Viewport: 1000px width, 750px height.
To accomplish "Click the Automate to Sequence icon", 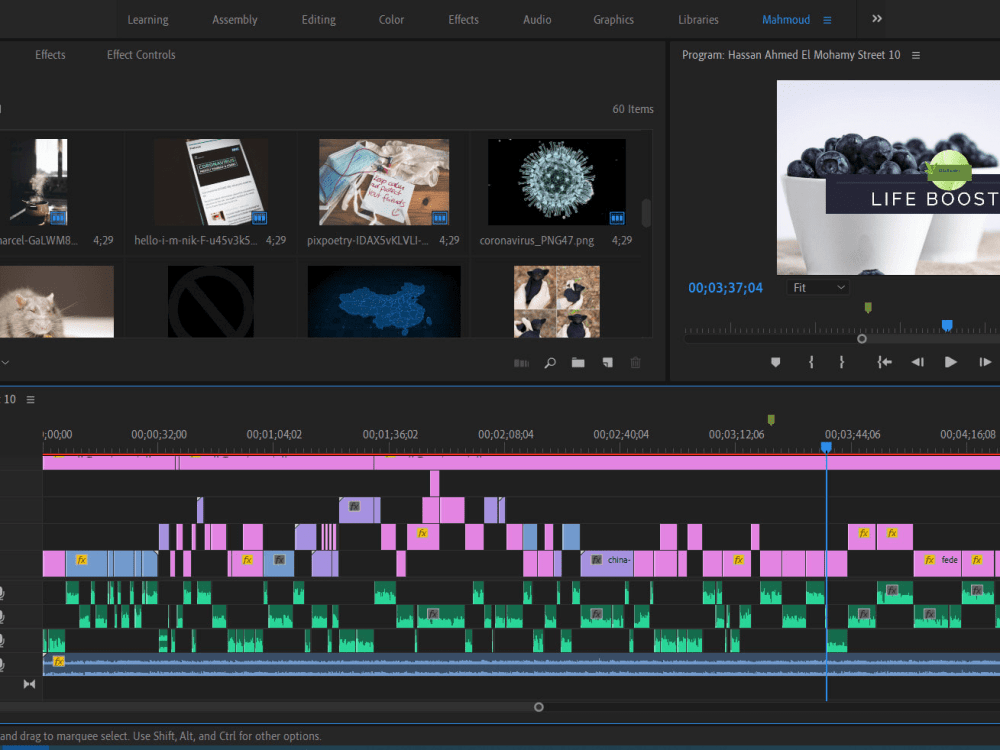I will point(522,364).
